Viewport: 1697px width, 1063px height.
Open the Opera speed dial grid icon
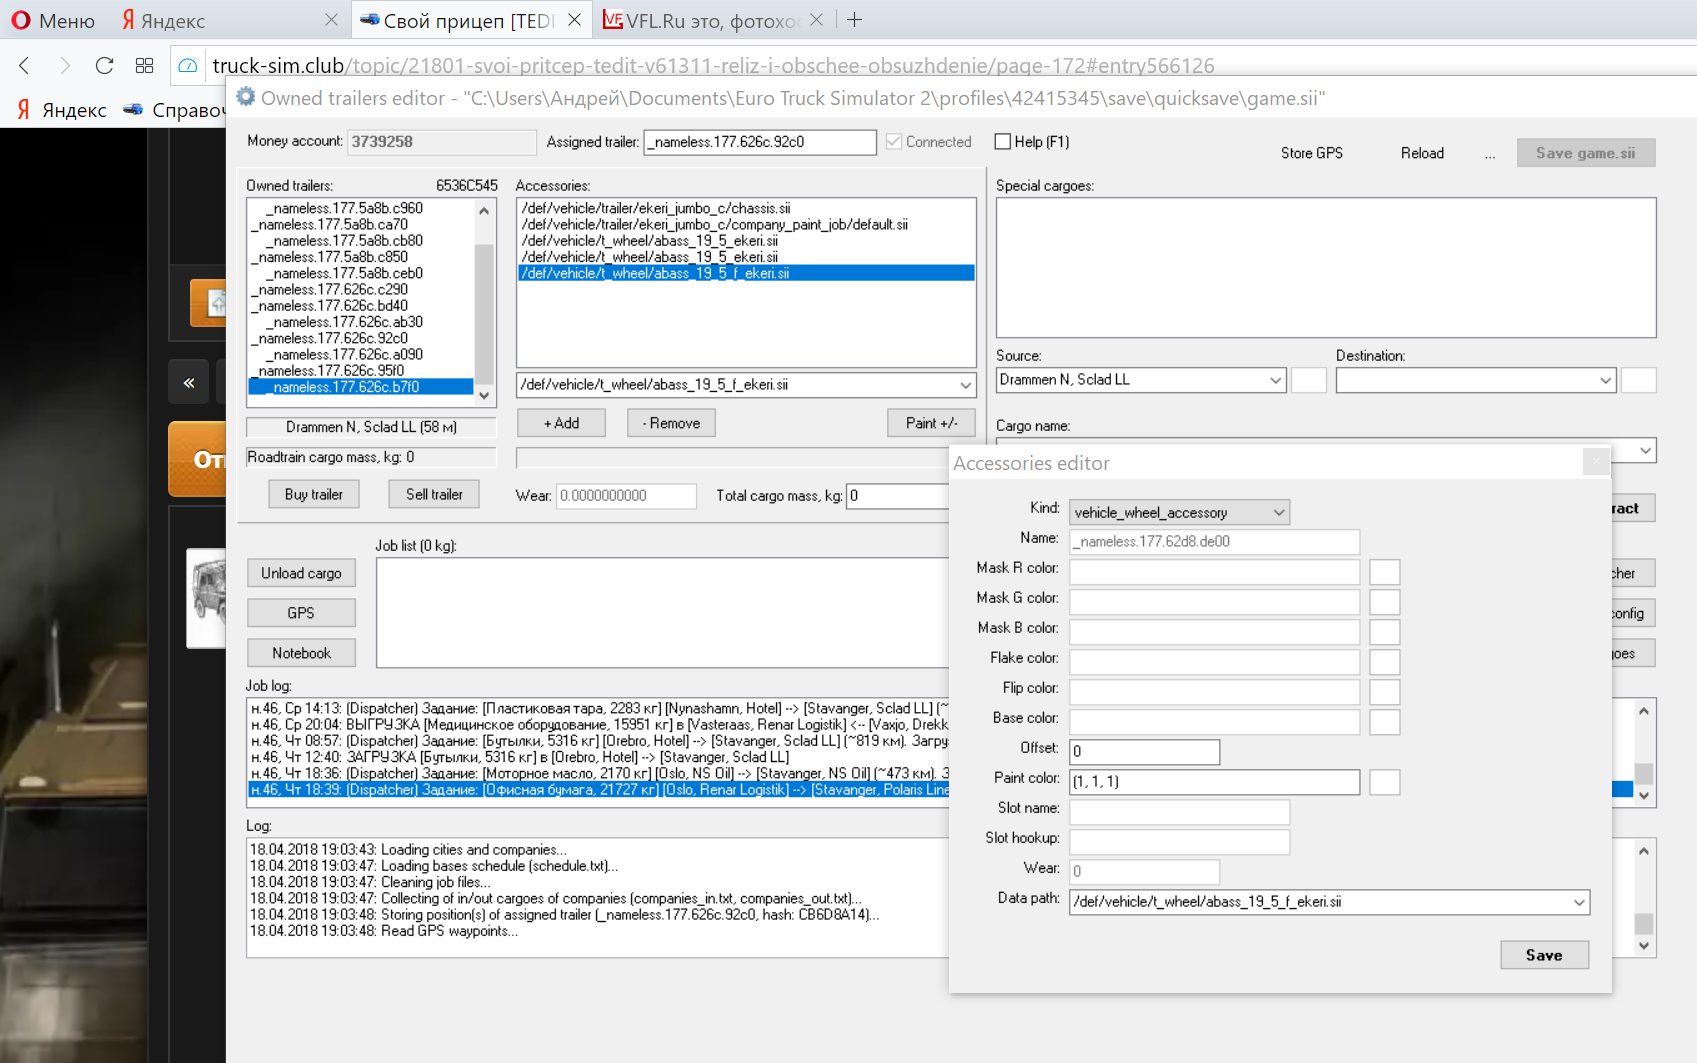click(x=144, y=66)
